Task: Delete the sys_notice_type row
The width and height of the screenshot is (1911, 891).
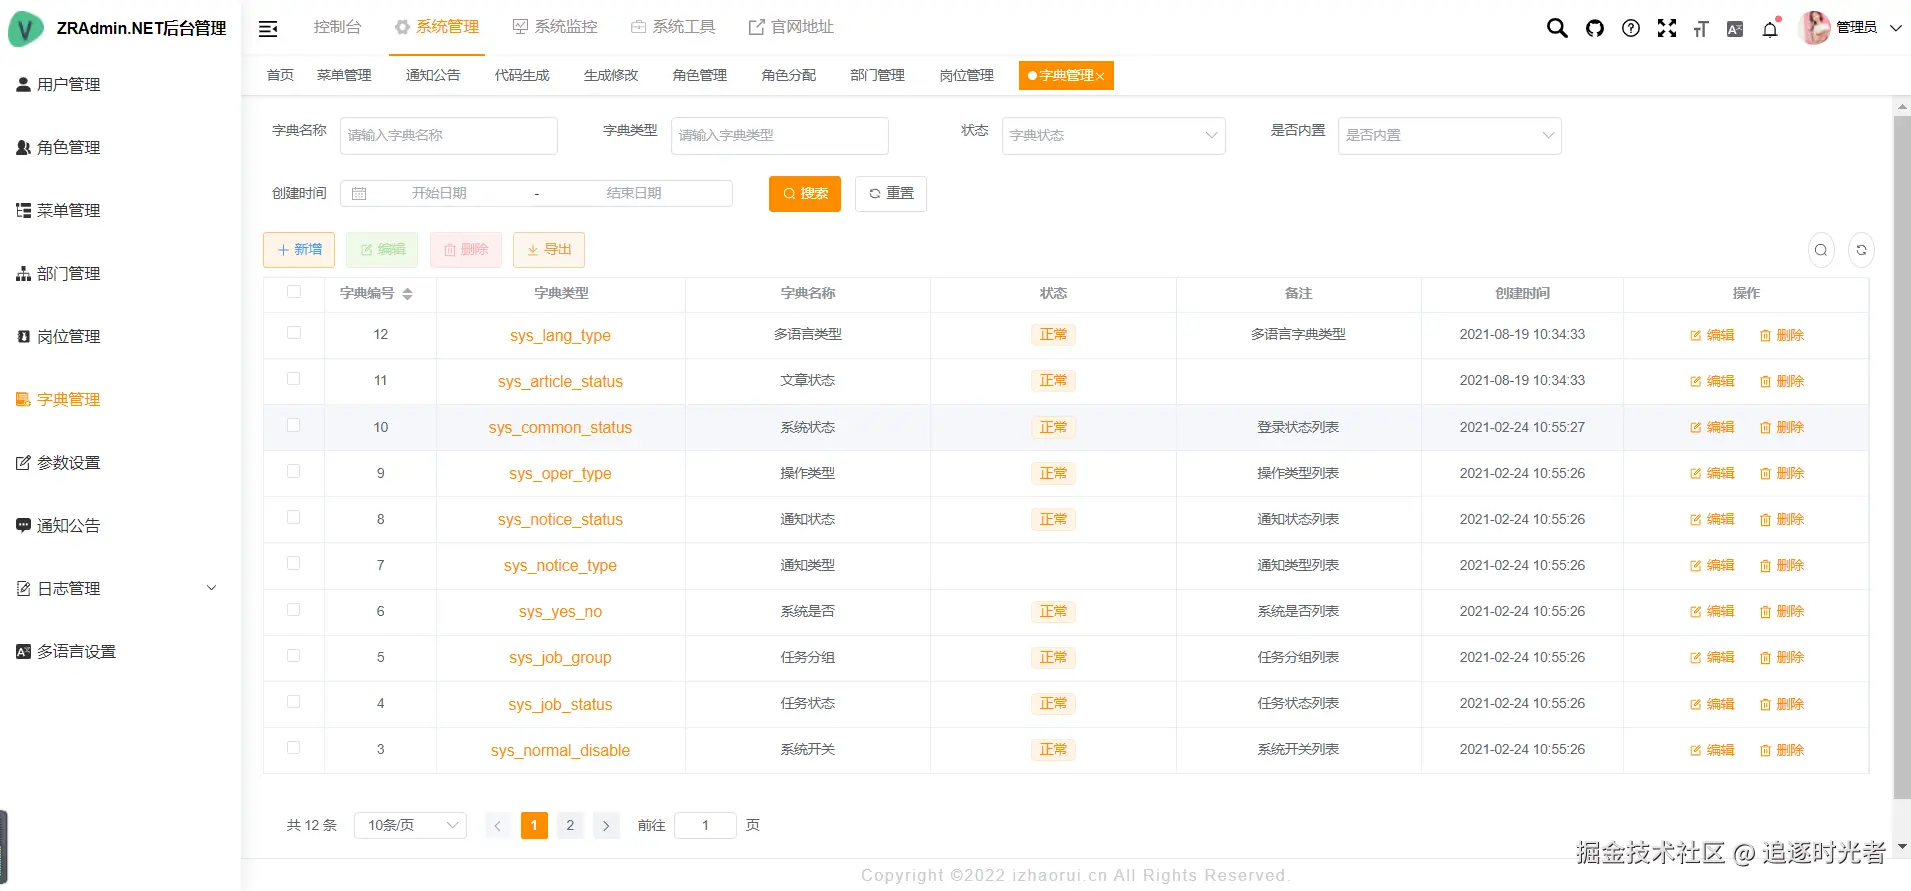Action: [x=1782, y=565]
